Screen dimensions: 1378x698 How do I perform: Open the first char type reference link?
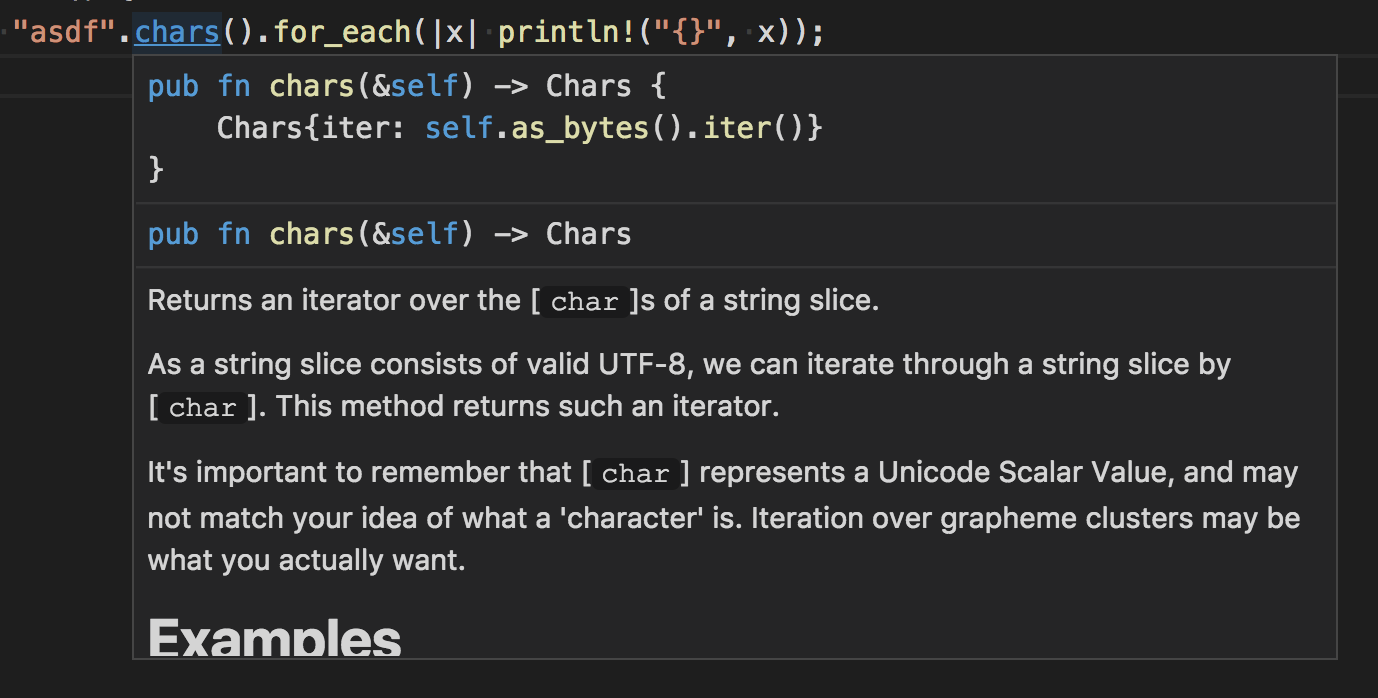point(583,301)
